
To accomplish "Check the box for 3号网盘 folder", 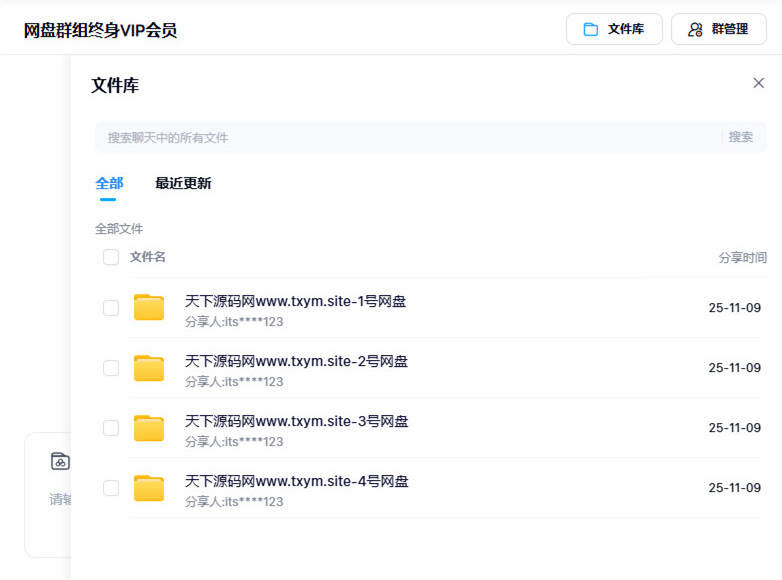I will [x=111, y=428].
